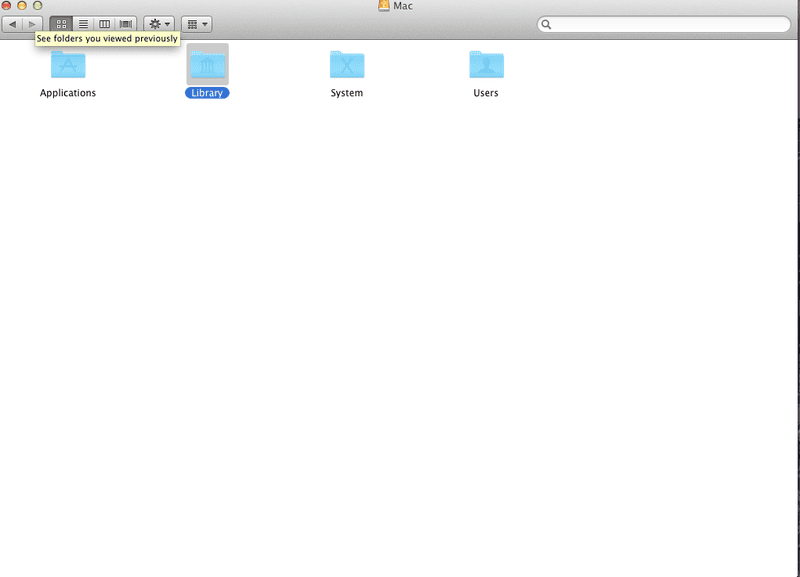800x577 pixels.
Task: Click inside the search field
Action: [x=663, y=24]
